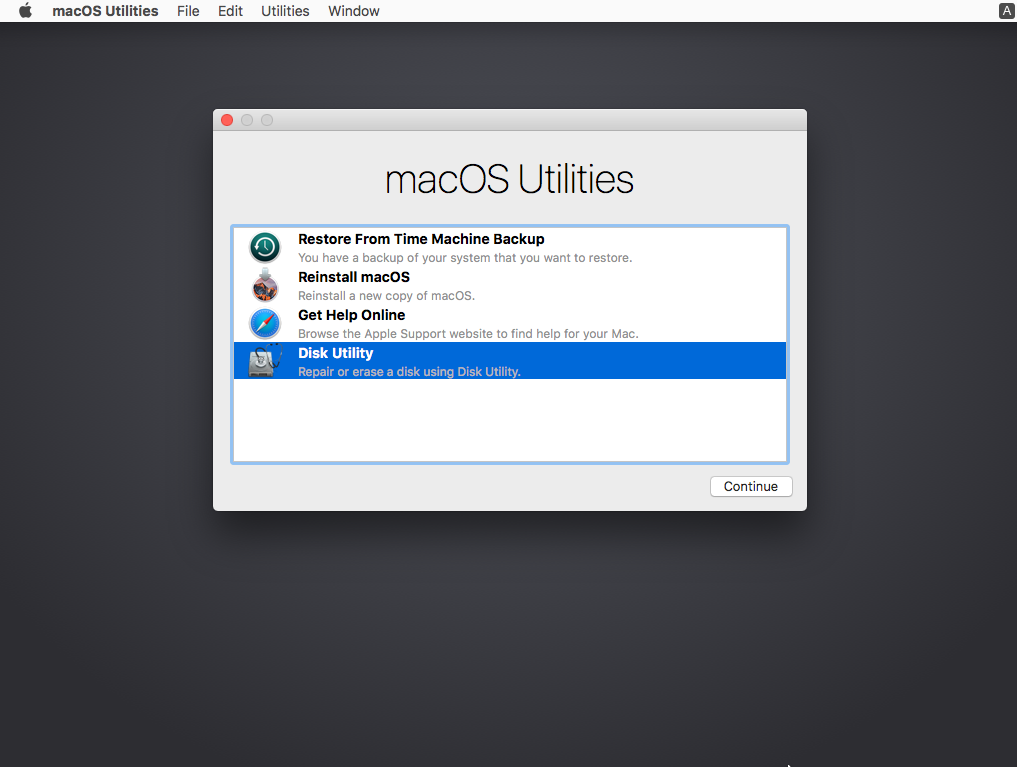
Task: Click the Time Machine backup icon
Action: pyautogui.click(x=265, y=247)
